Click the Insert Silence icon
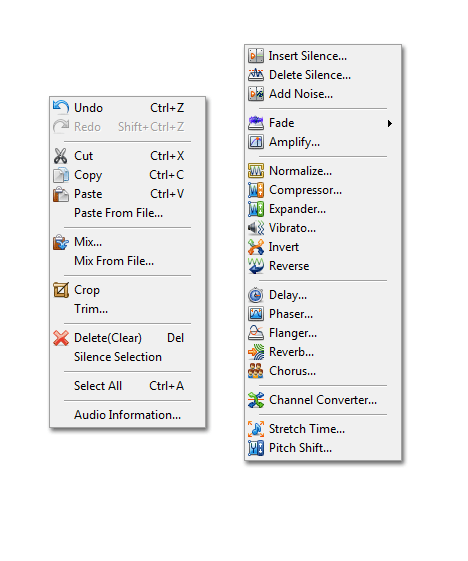 tap(256, 56)
